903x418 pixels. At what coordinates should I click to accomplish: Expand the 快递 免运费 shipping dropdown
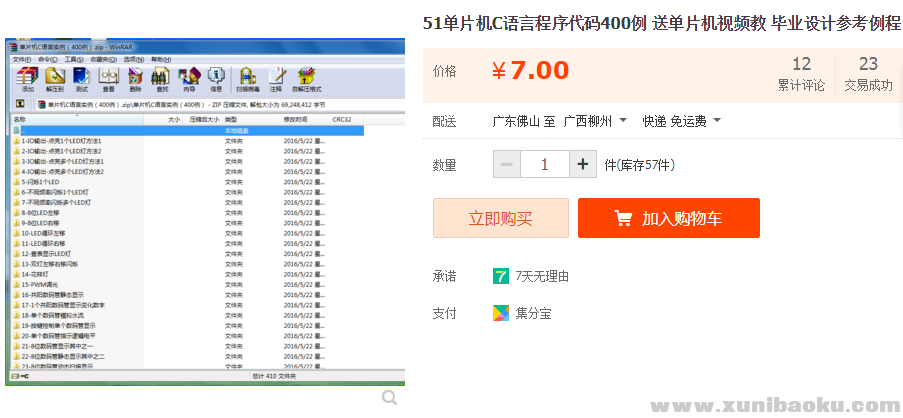point(681,121)
